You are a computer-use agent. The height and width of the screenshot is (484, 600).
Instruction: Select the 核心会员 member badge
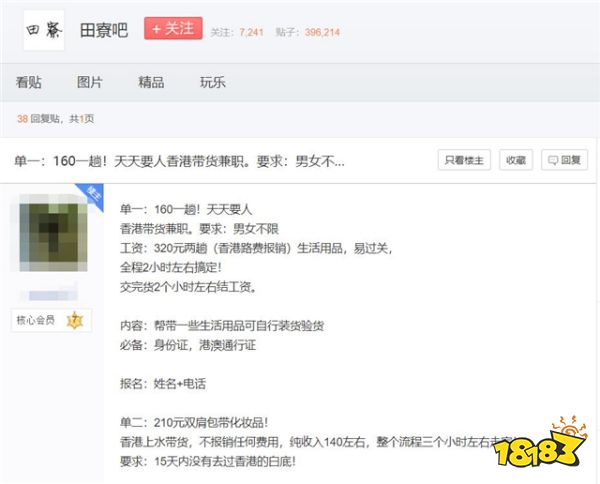pyautogui.click(x=51, y=320)
